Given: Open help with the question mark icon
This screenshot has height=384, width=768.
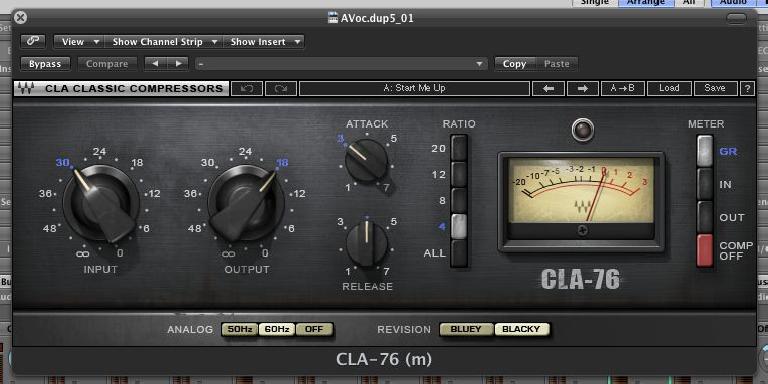Looking at the screenshot, I should click(x=747, y=89).
